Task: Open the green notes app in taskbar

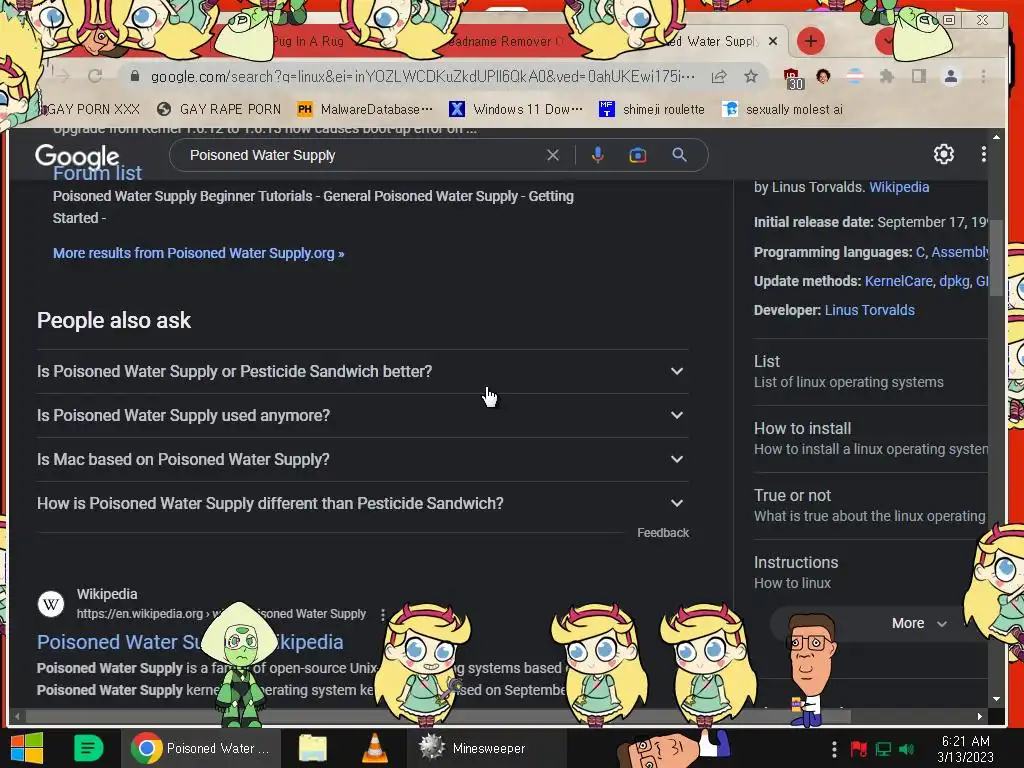Action: 88,748
